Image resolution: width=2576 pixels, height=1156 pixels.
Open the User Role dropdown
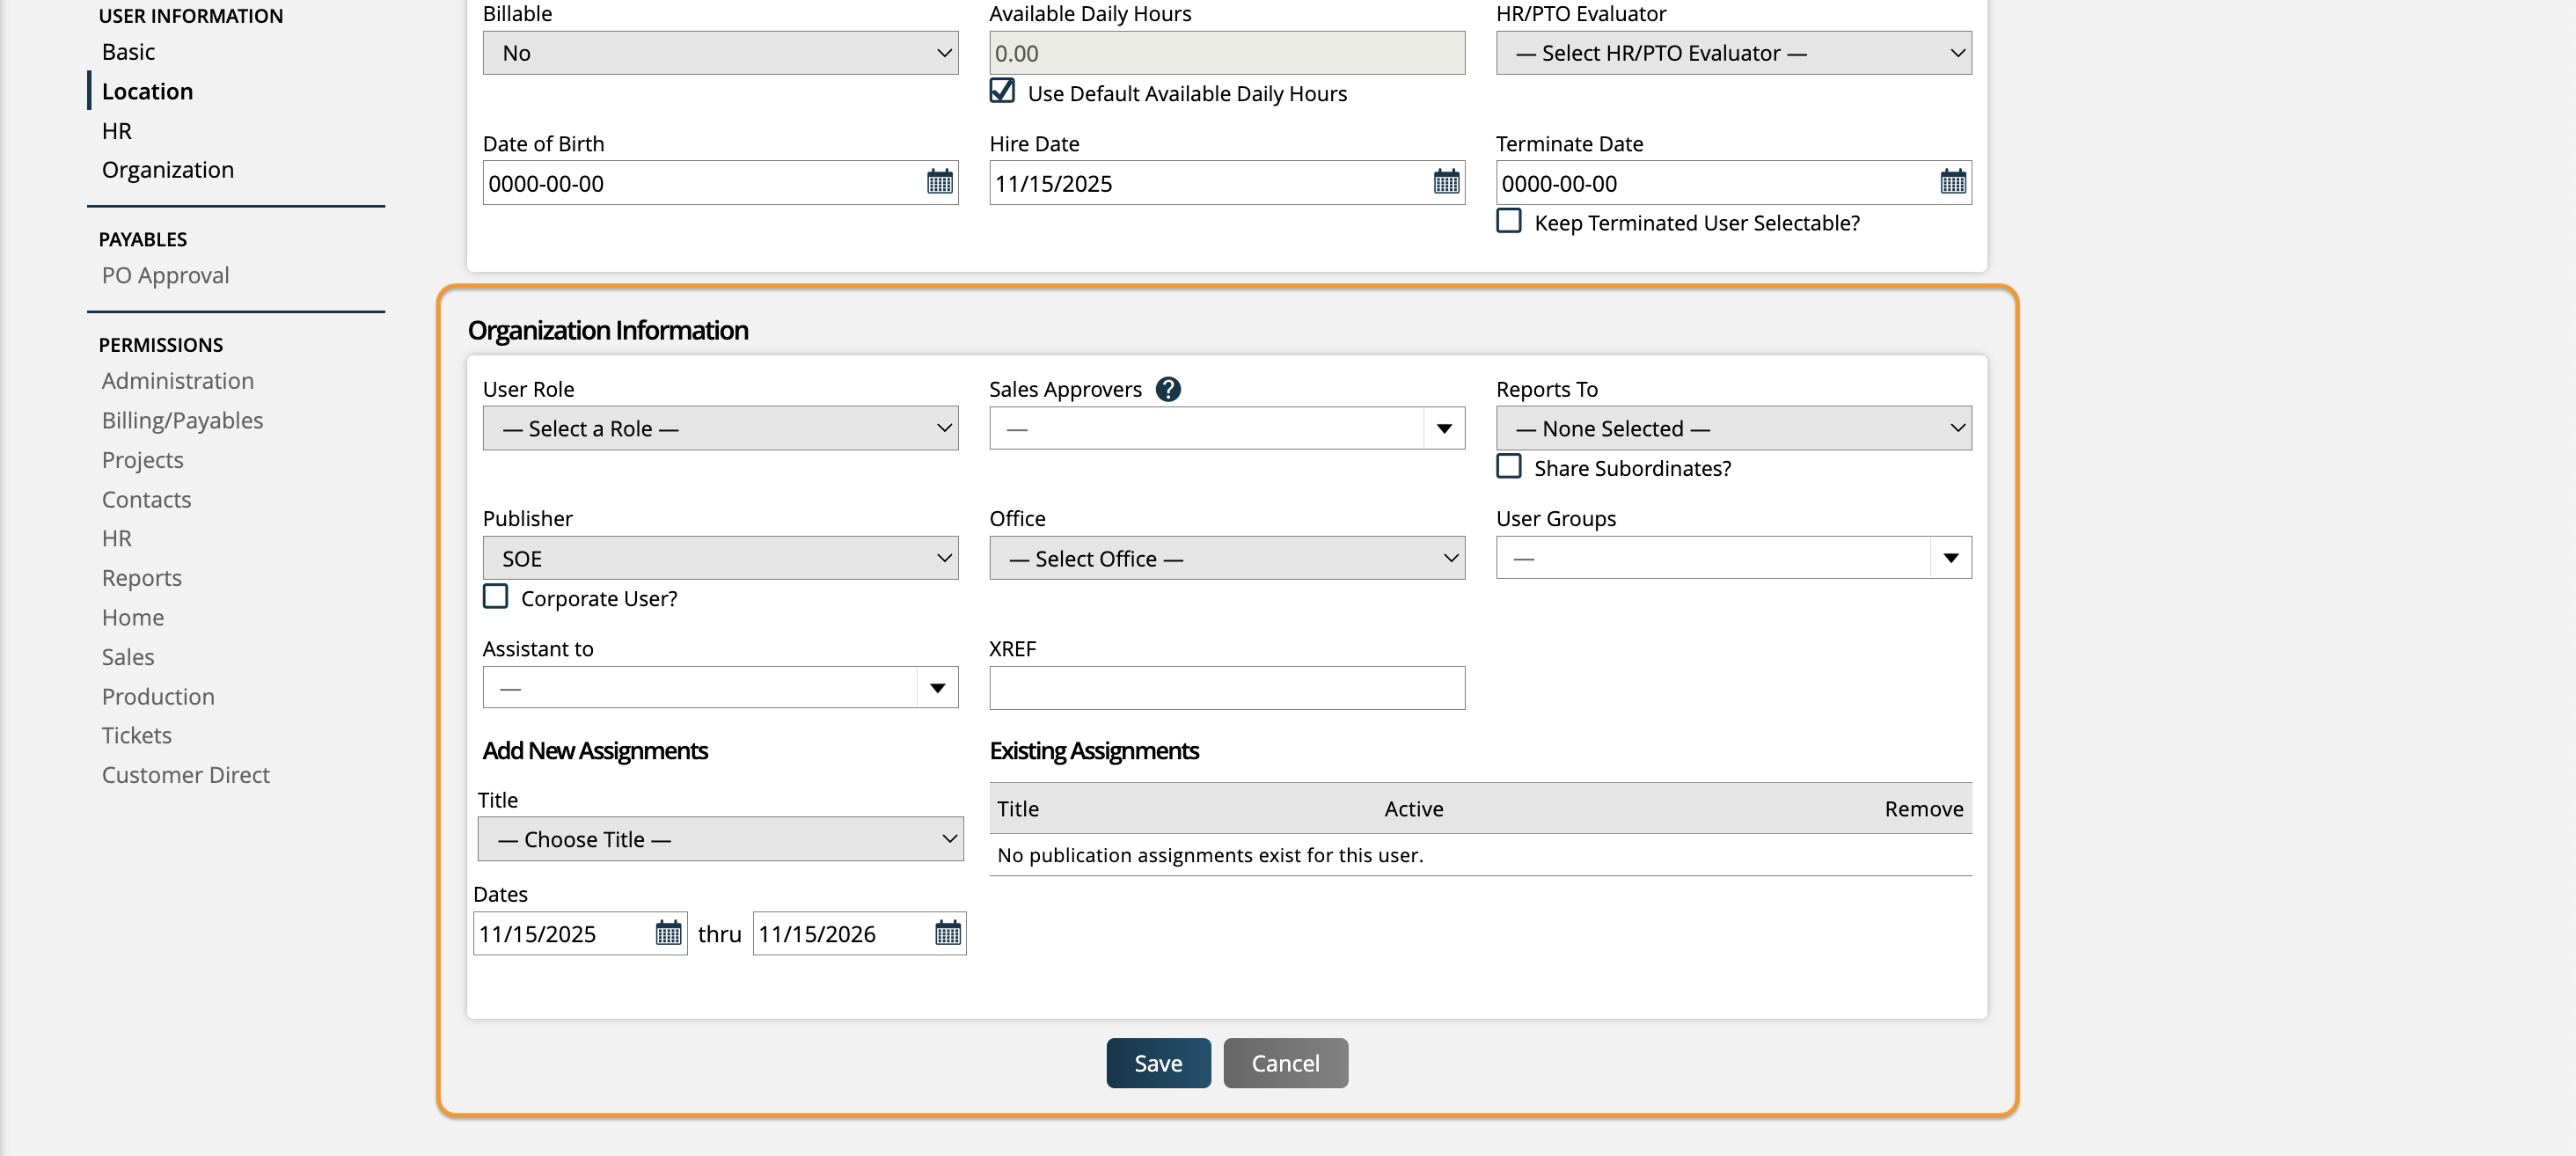pyautogui.click(x=719, y=428)
